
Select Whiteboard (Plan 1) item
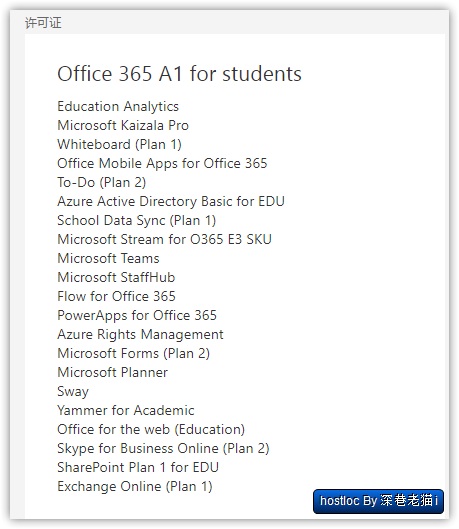coord(119,145)
